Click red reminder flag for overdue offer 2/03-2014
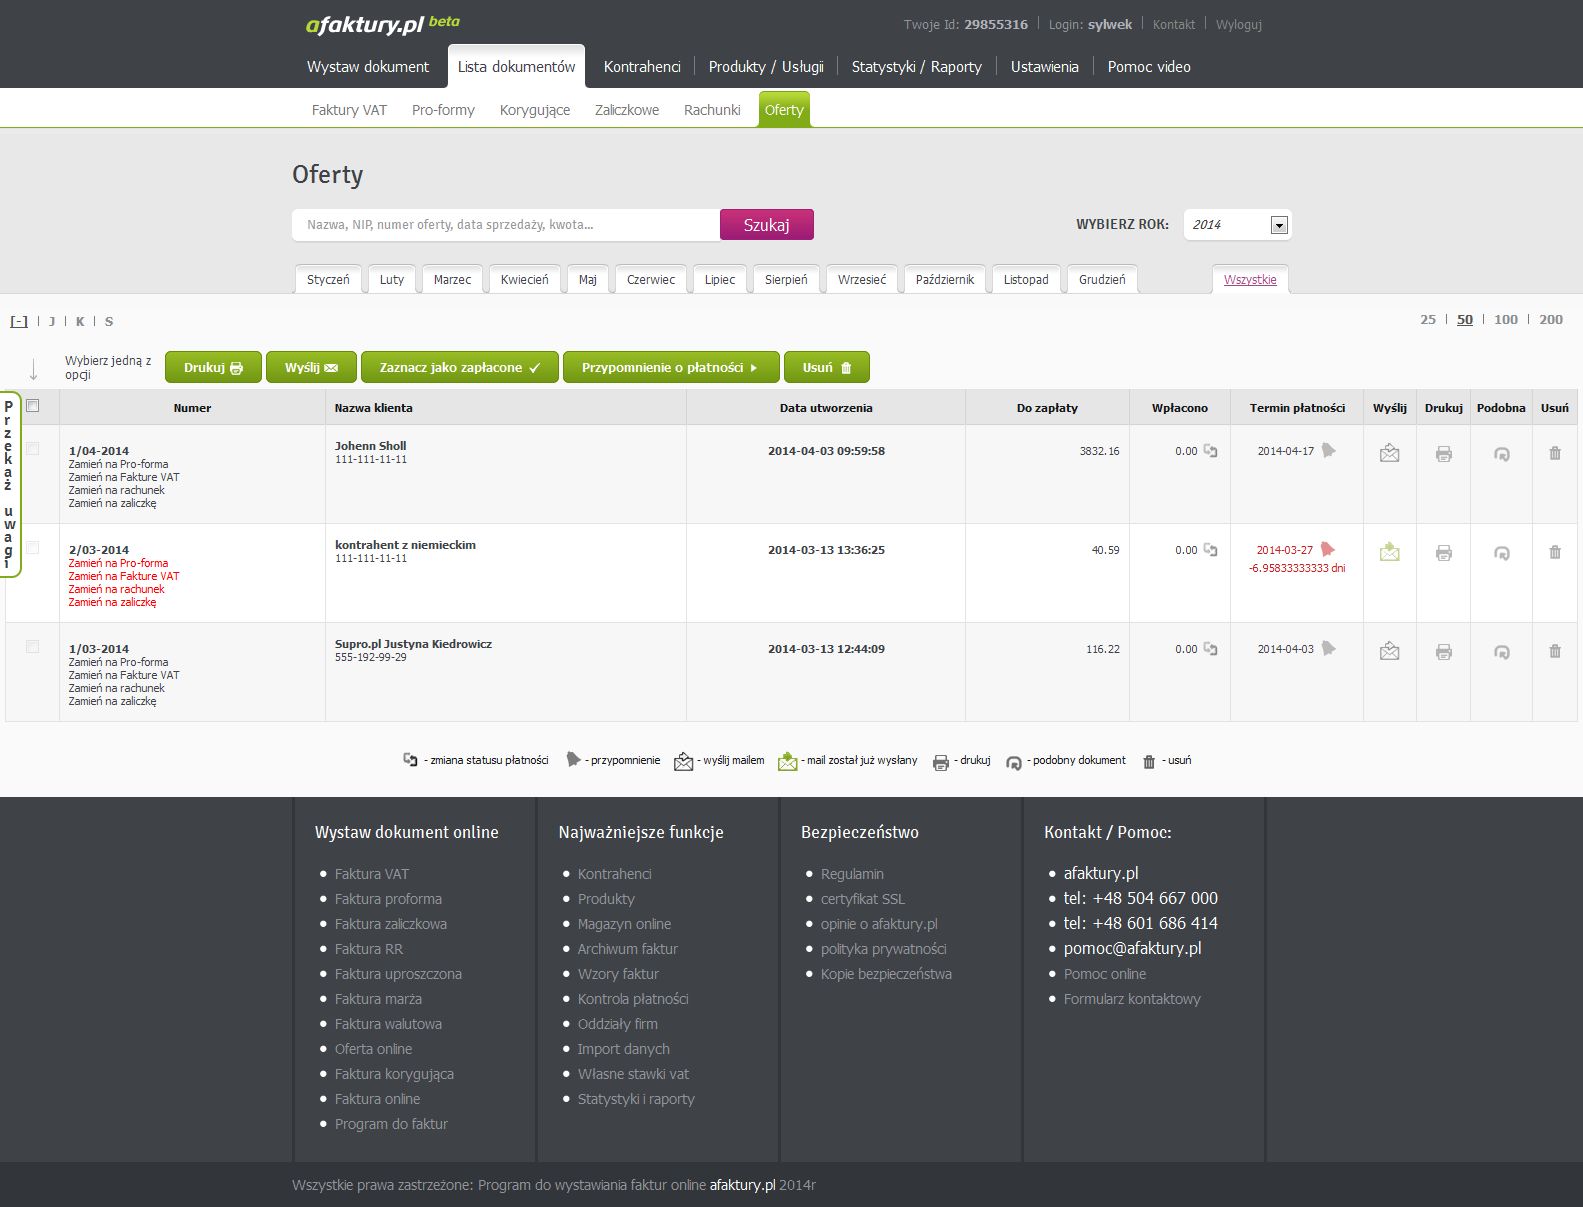This screenshot has width=1583, height=1207. tap(1328, 549)
